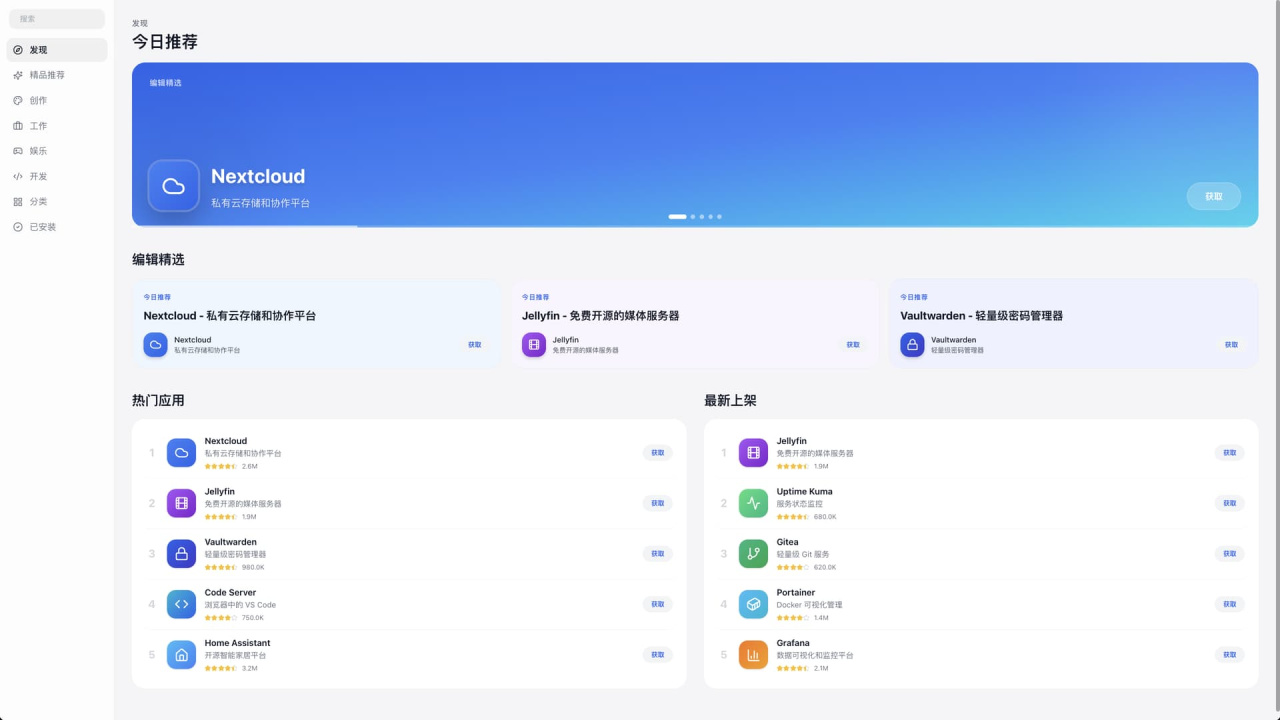Click 获取 for Home Assistant

click(x=658, y=655)
